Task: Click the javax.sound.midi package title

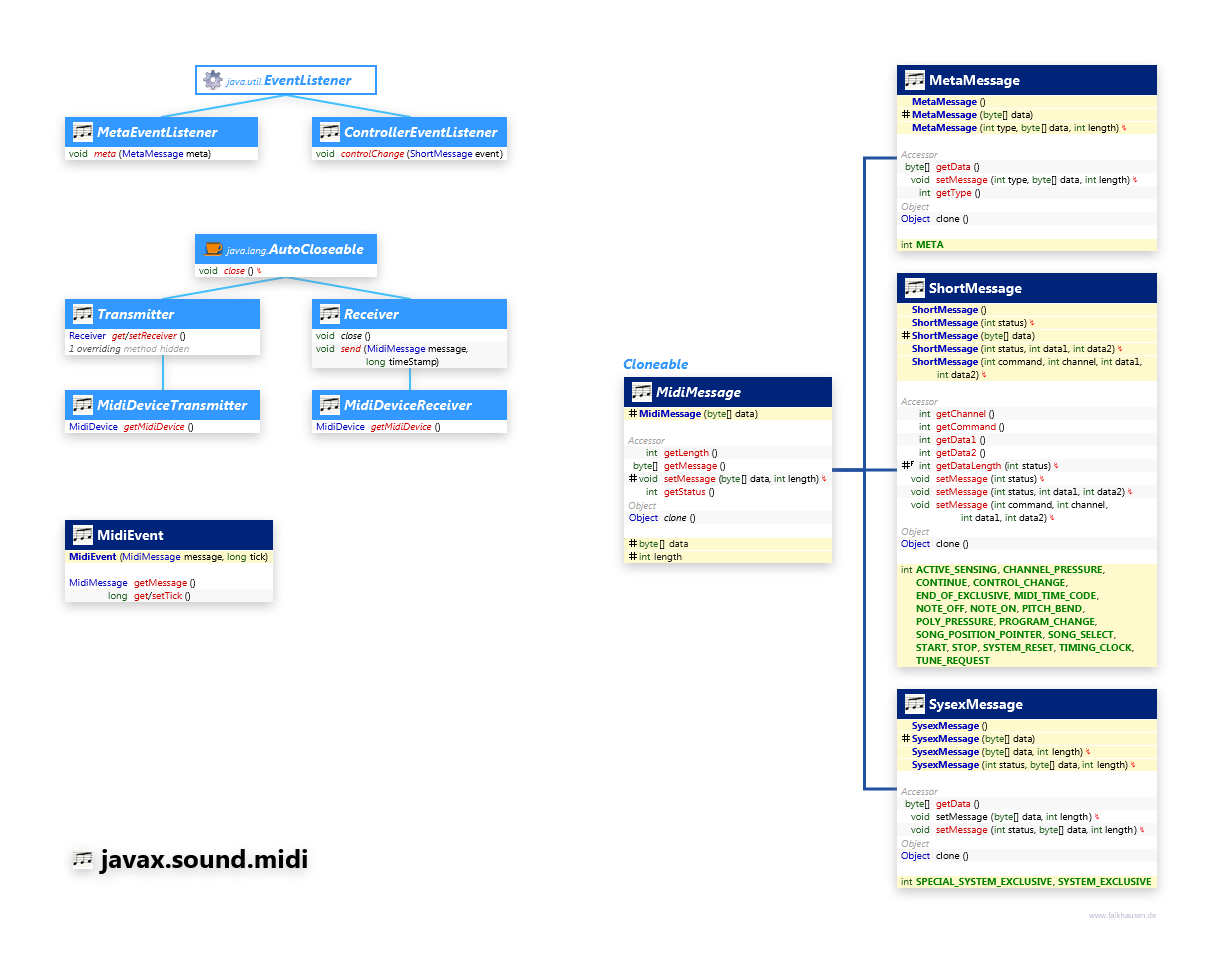Action: pos(204,860)
